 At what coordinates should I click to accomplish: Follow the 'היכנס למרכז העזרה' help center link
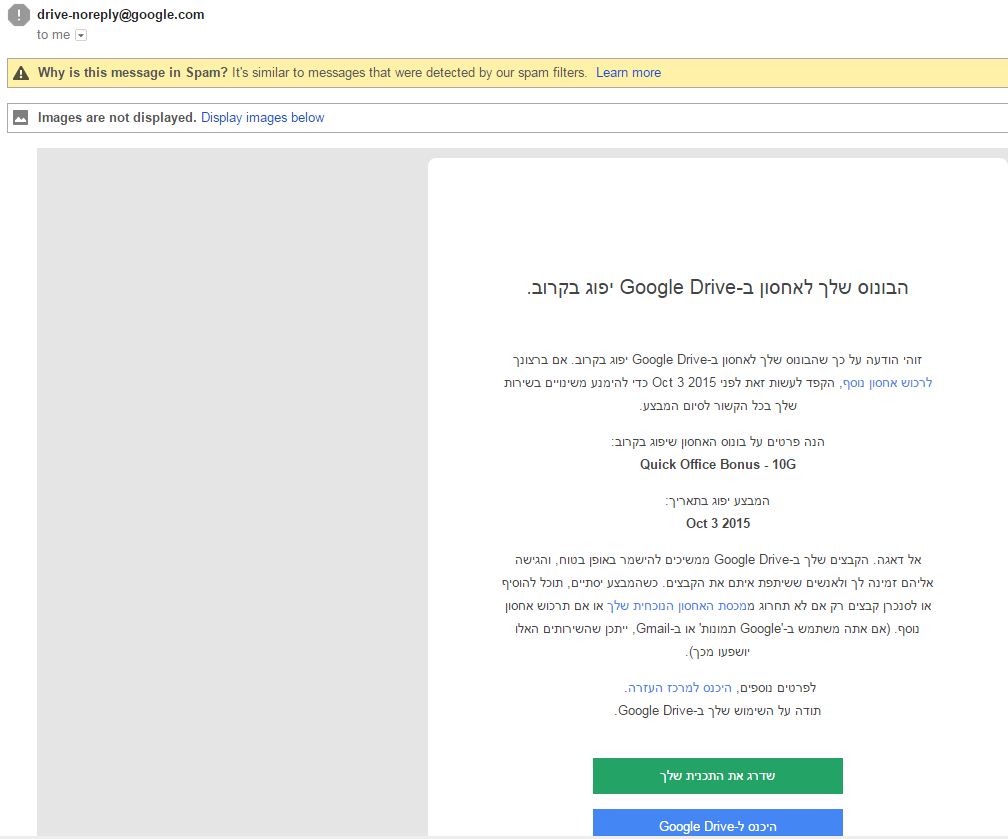pos(678,688)
